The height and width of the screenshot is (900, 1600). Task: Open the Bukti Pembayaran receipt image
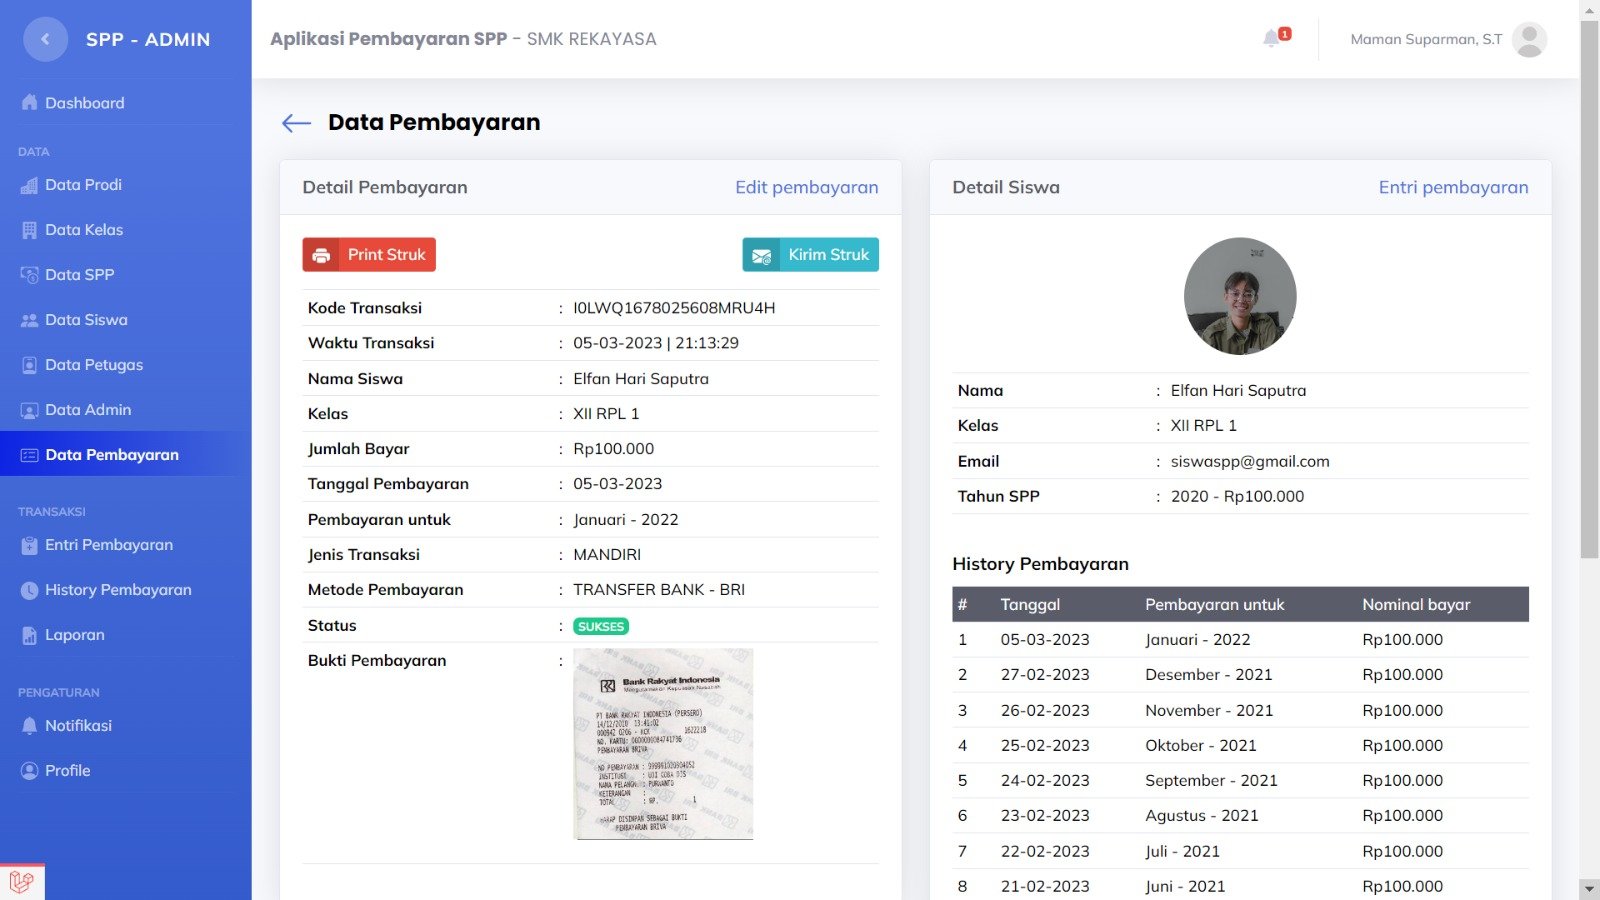tap(663, 744)
